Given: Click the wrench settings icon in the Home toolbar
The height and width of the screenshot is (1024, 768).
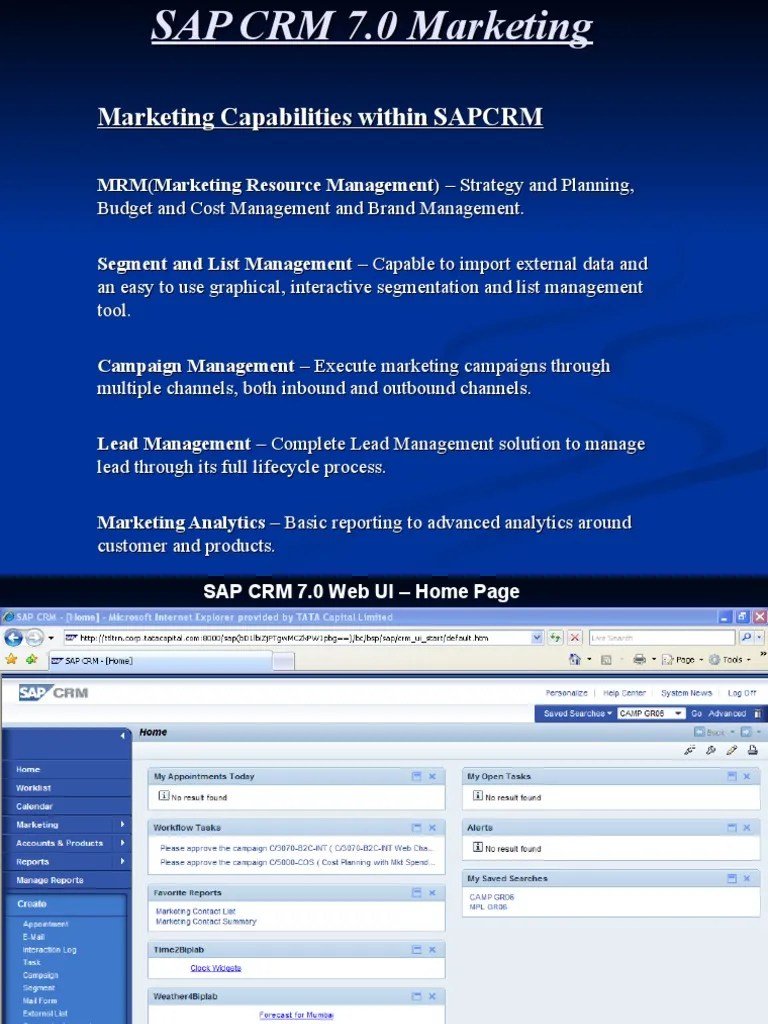Looking at the screenshot, I should [711, 750].
